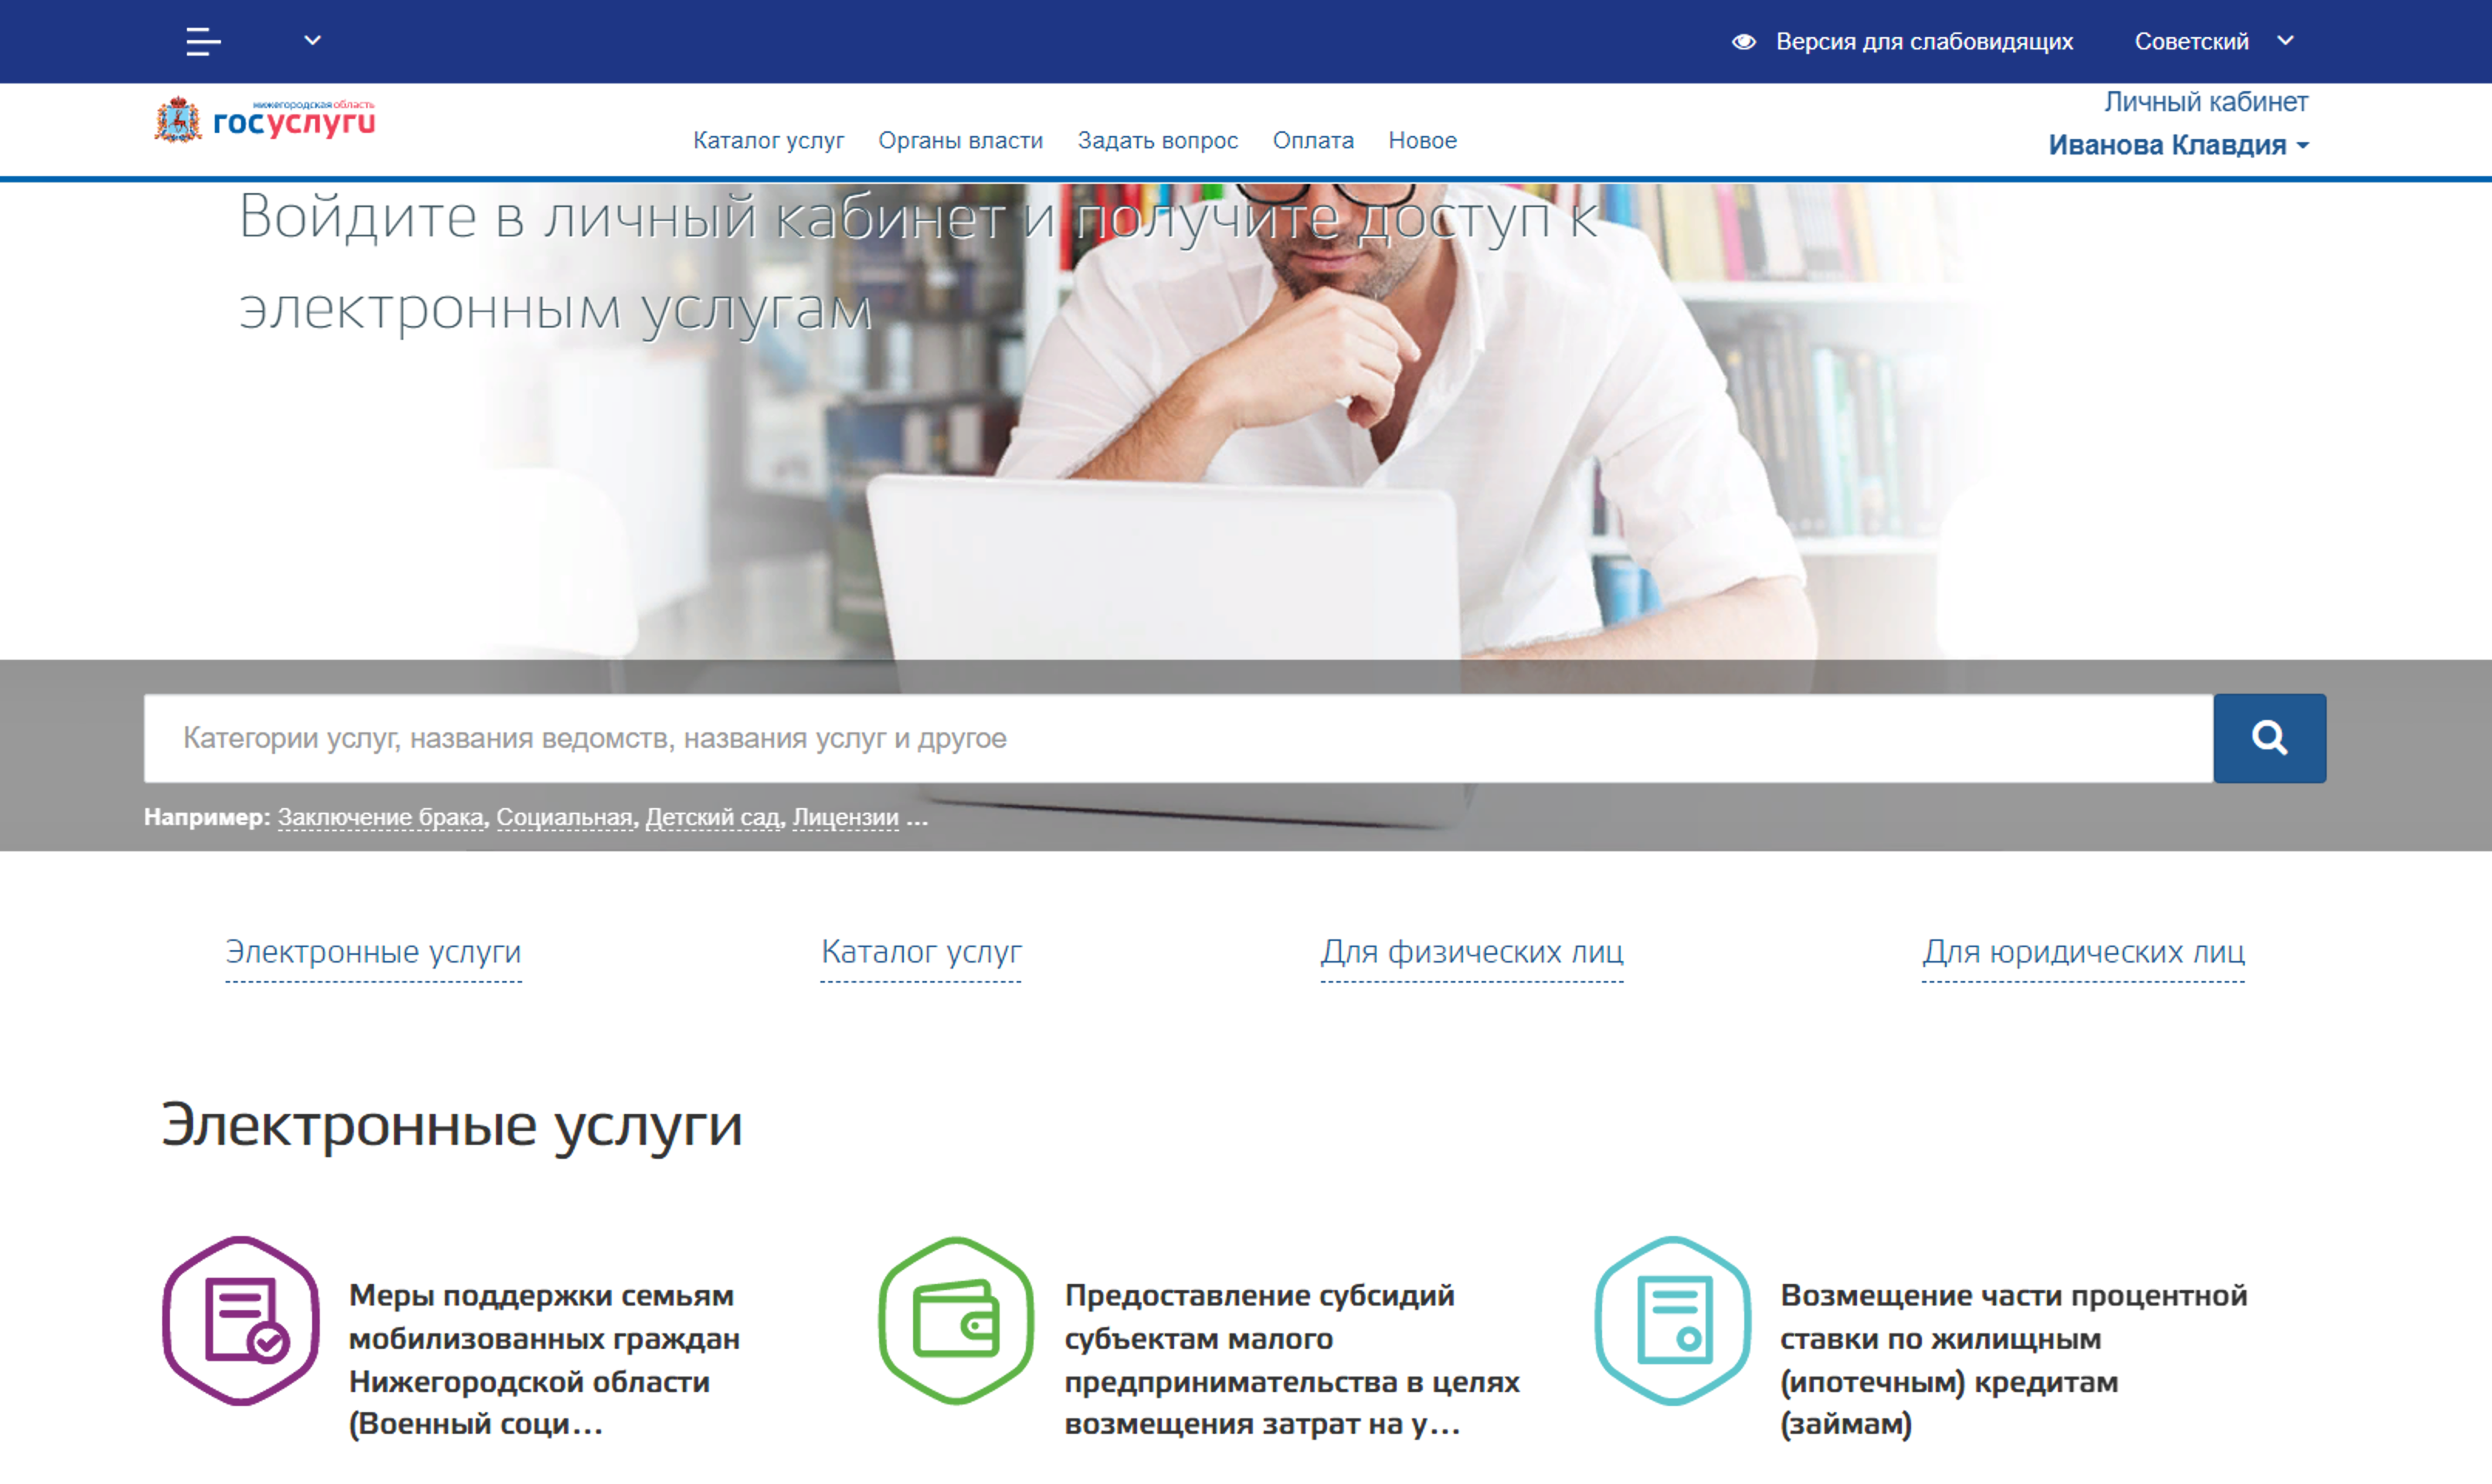2492x1484 pixels.
Task: Click purple document-check hexagon icon
Action: (x=241, y=1320)
